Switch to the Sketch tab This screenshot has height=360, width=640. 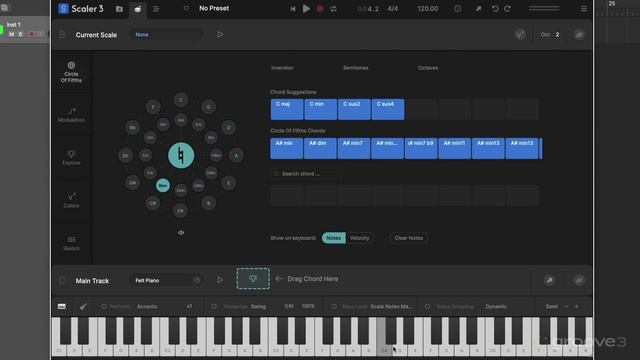point(71,243)
